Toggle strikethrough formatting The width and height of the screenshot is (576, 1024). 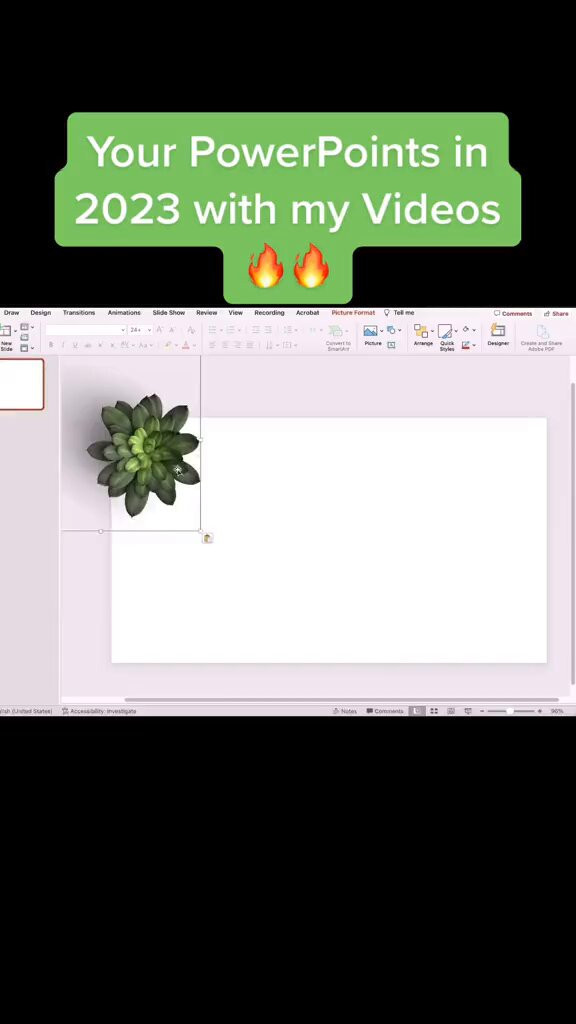(88, 345)
